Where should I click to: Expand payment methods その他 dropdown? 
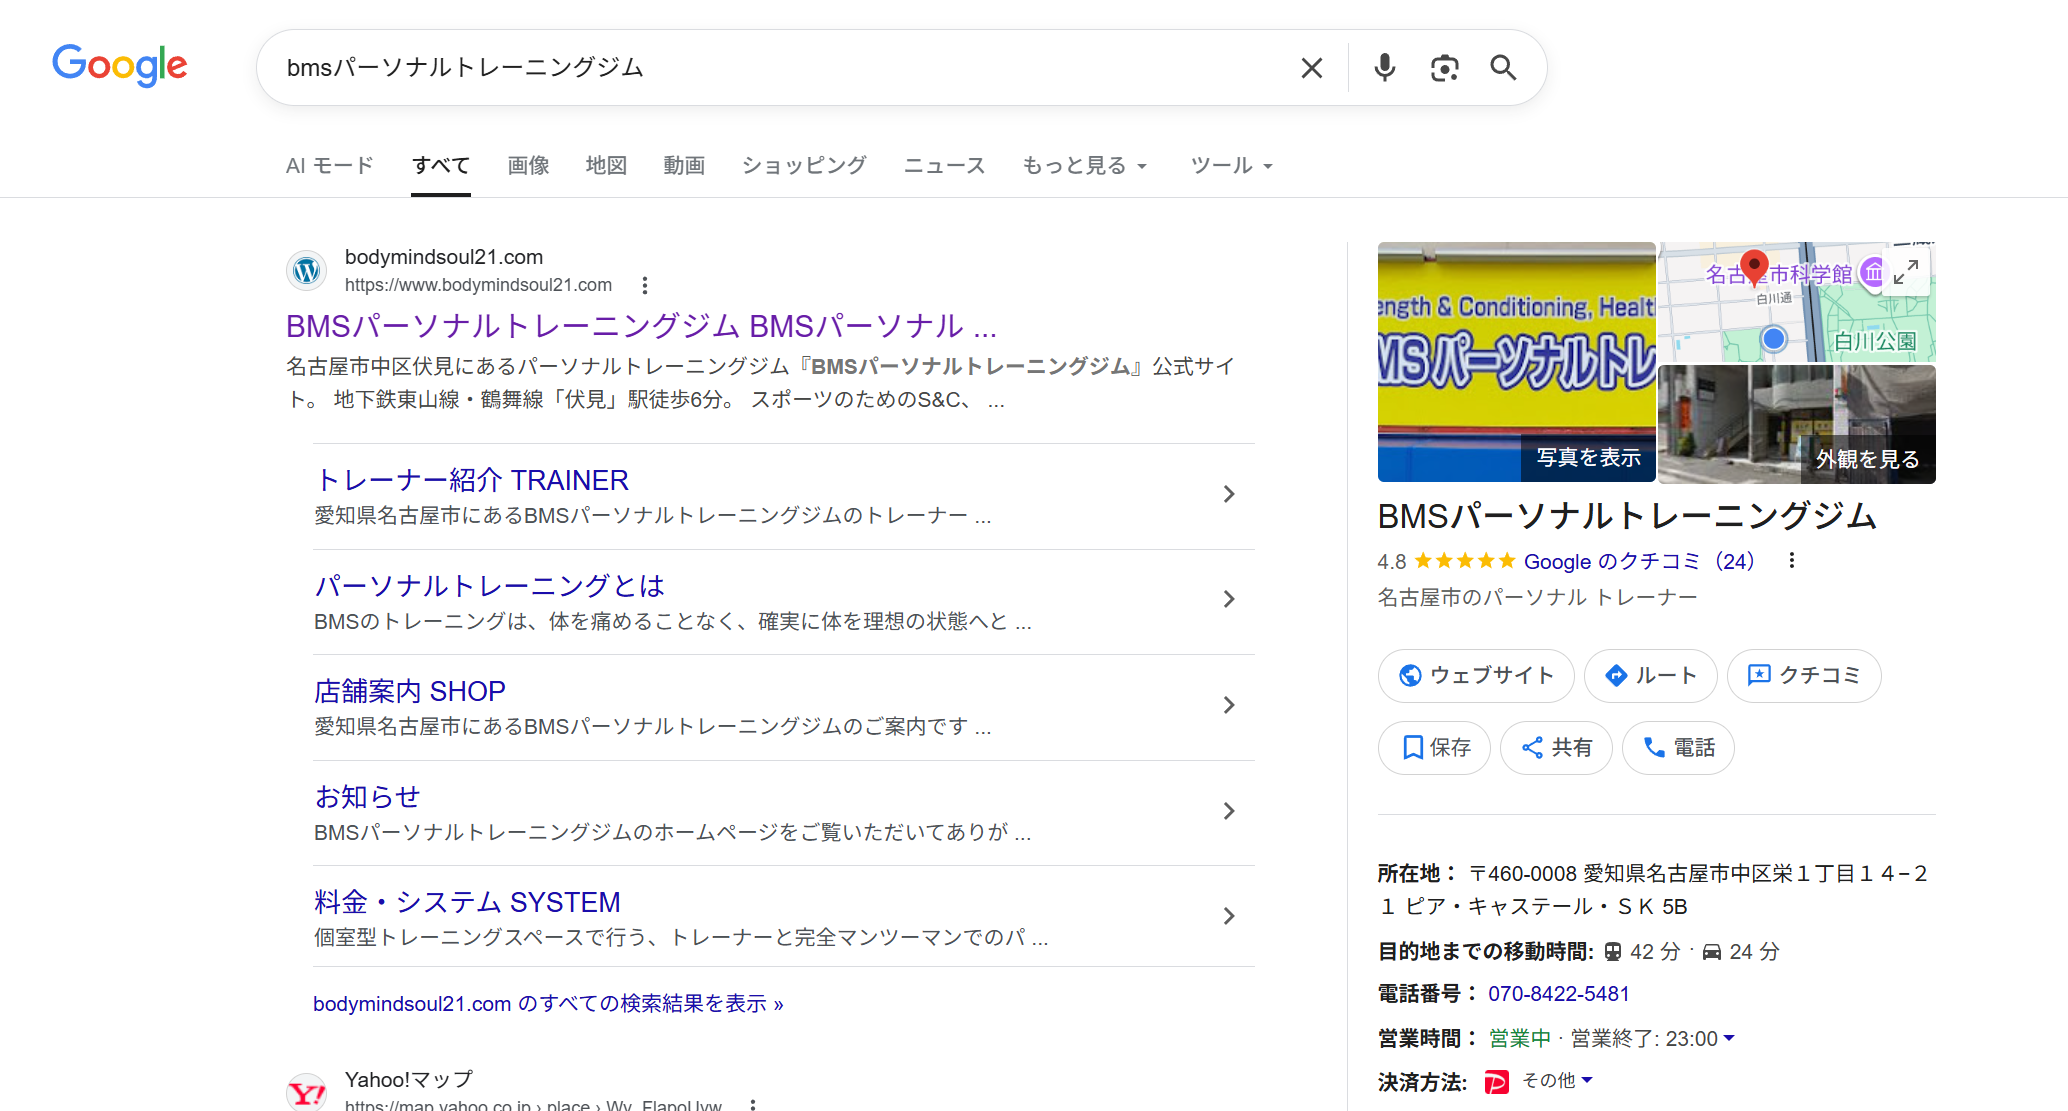[x=1587, y=1080]
